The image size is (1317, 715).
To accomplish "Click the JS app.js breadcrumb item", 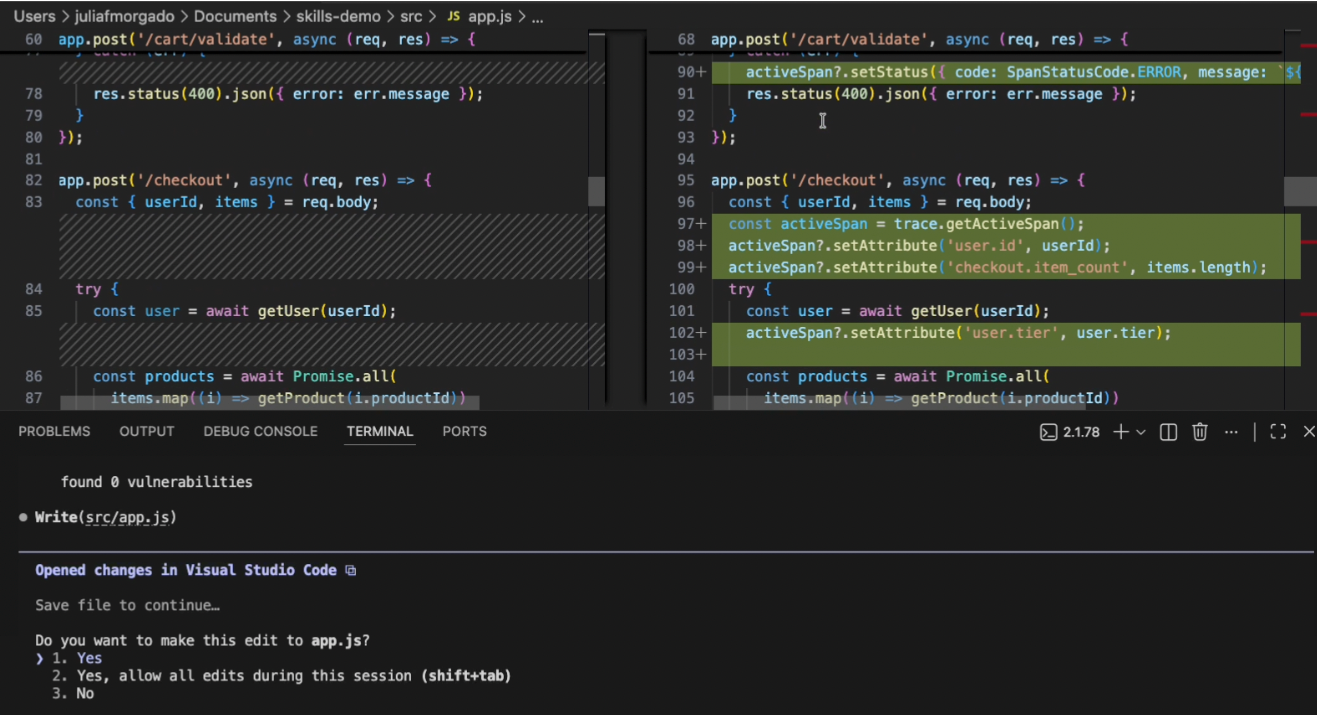I will coord(484,17).
